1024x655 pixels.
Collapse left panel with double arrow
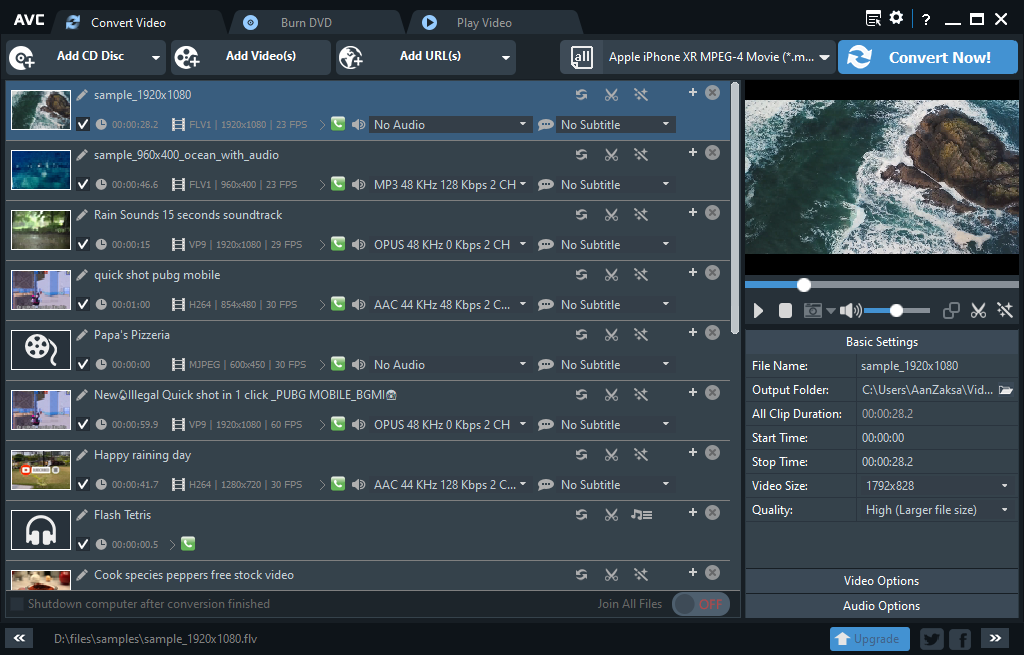20,638
